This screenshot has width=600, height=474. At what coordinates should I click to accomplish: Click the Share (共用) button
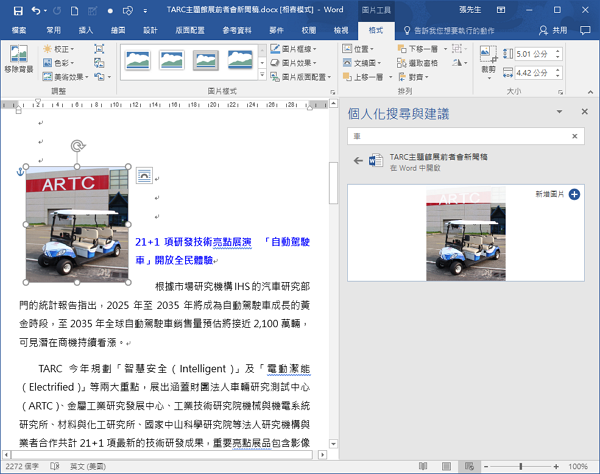pos(553,30)
